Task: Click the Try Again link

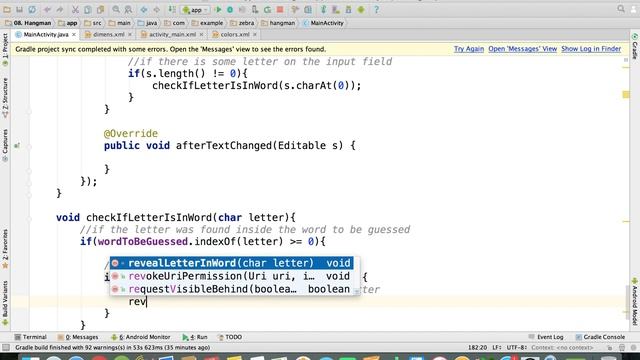Action: pyautogui.click(x=469, y=49)
